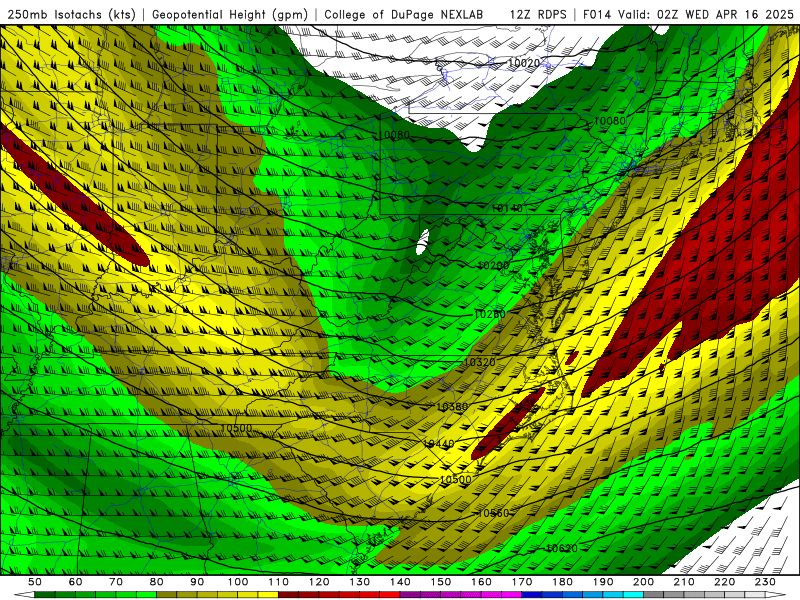Click the 170 kts legend value
Viewport: 800px width, 600px height.
tap(522, 582)
